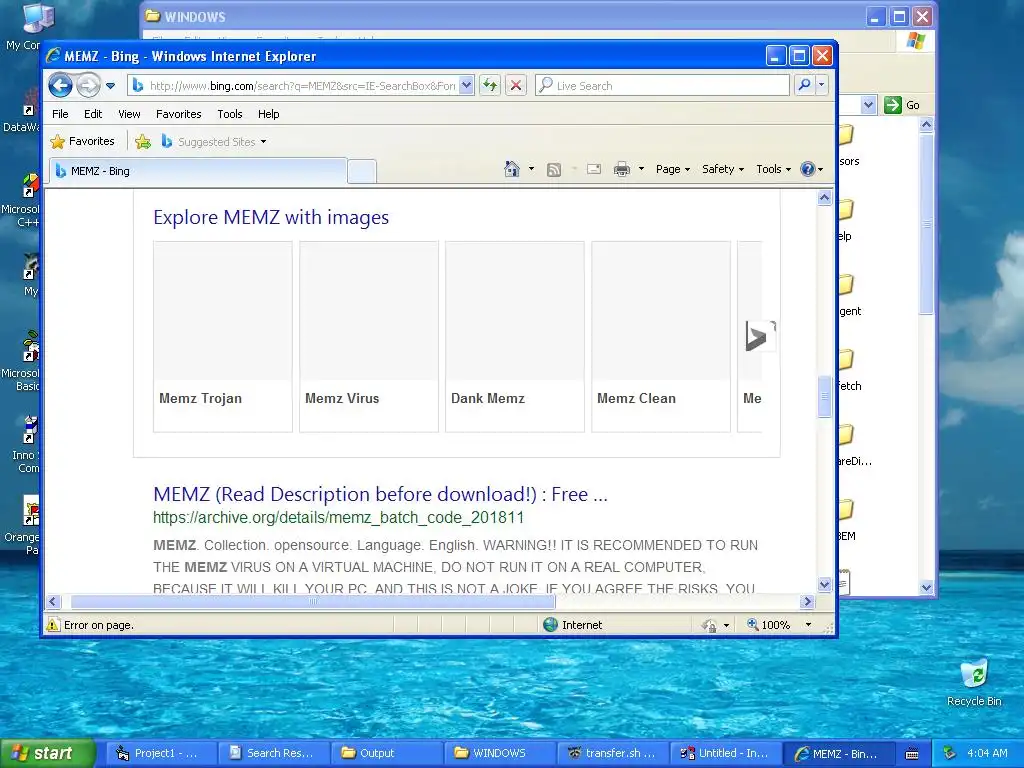Click the Home icon in command bar
The height and width of the screenshot is (768, 1024).
[511, 169]
